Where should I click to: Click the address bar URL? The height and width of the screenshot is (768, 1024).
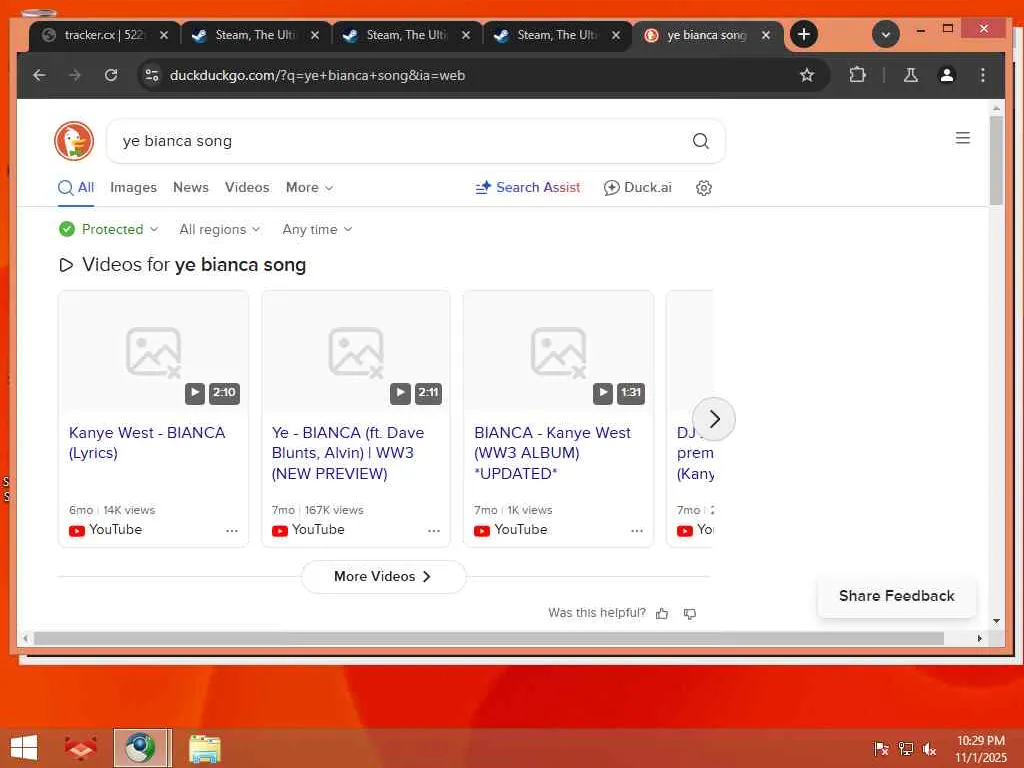317,75
